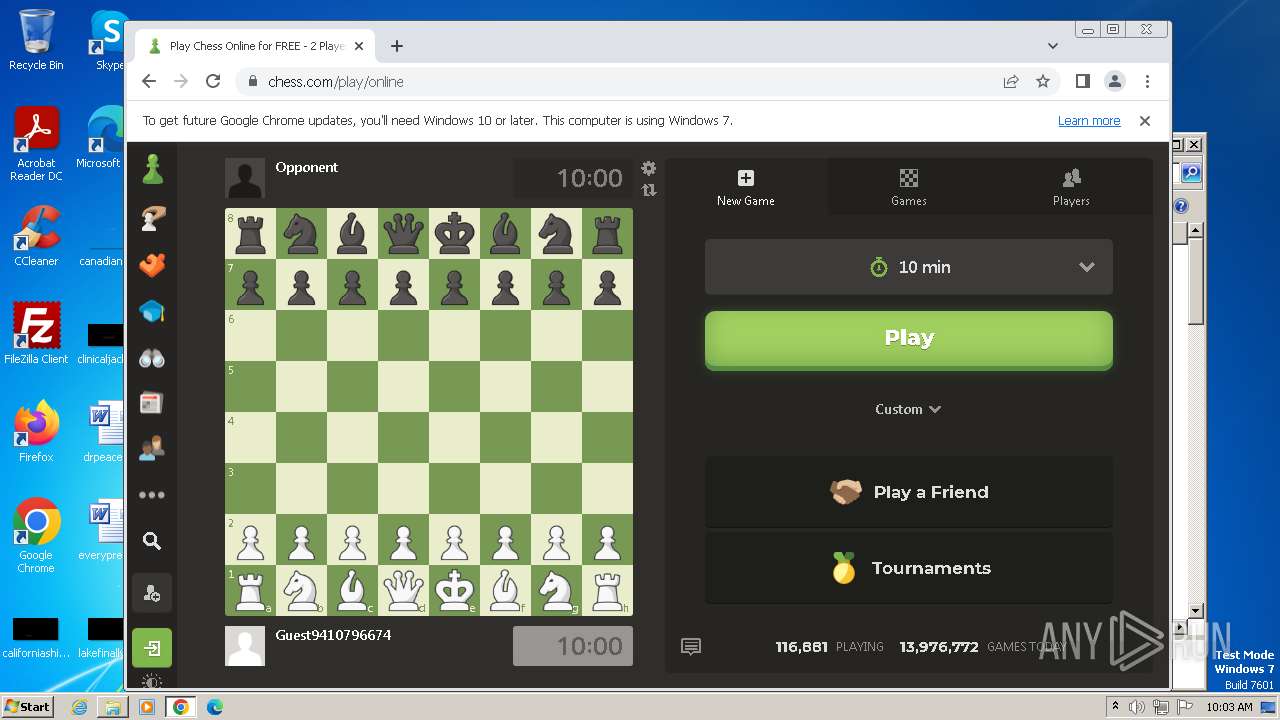
Task: Reload the chess.com page
Action: (213, 82)
